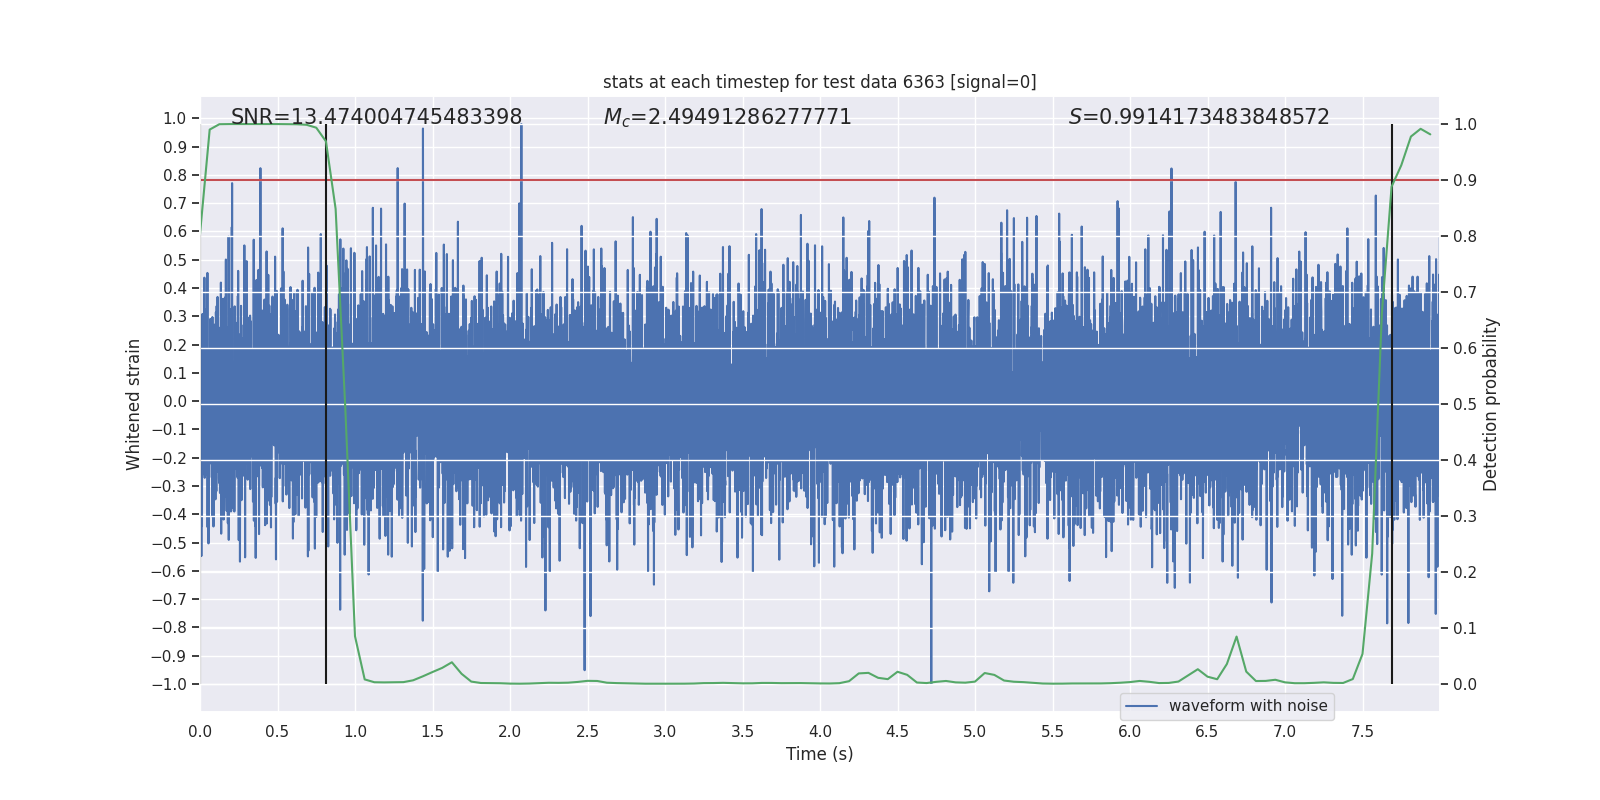Viewport: 1600px width, 800px height.
Task: Click the −0.6 tick on the Whitened strain axis
Action: [x=169, y=571]
